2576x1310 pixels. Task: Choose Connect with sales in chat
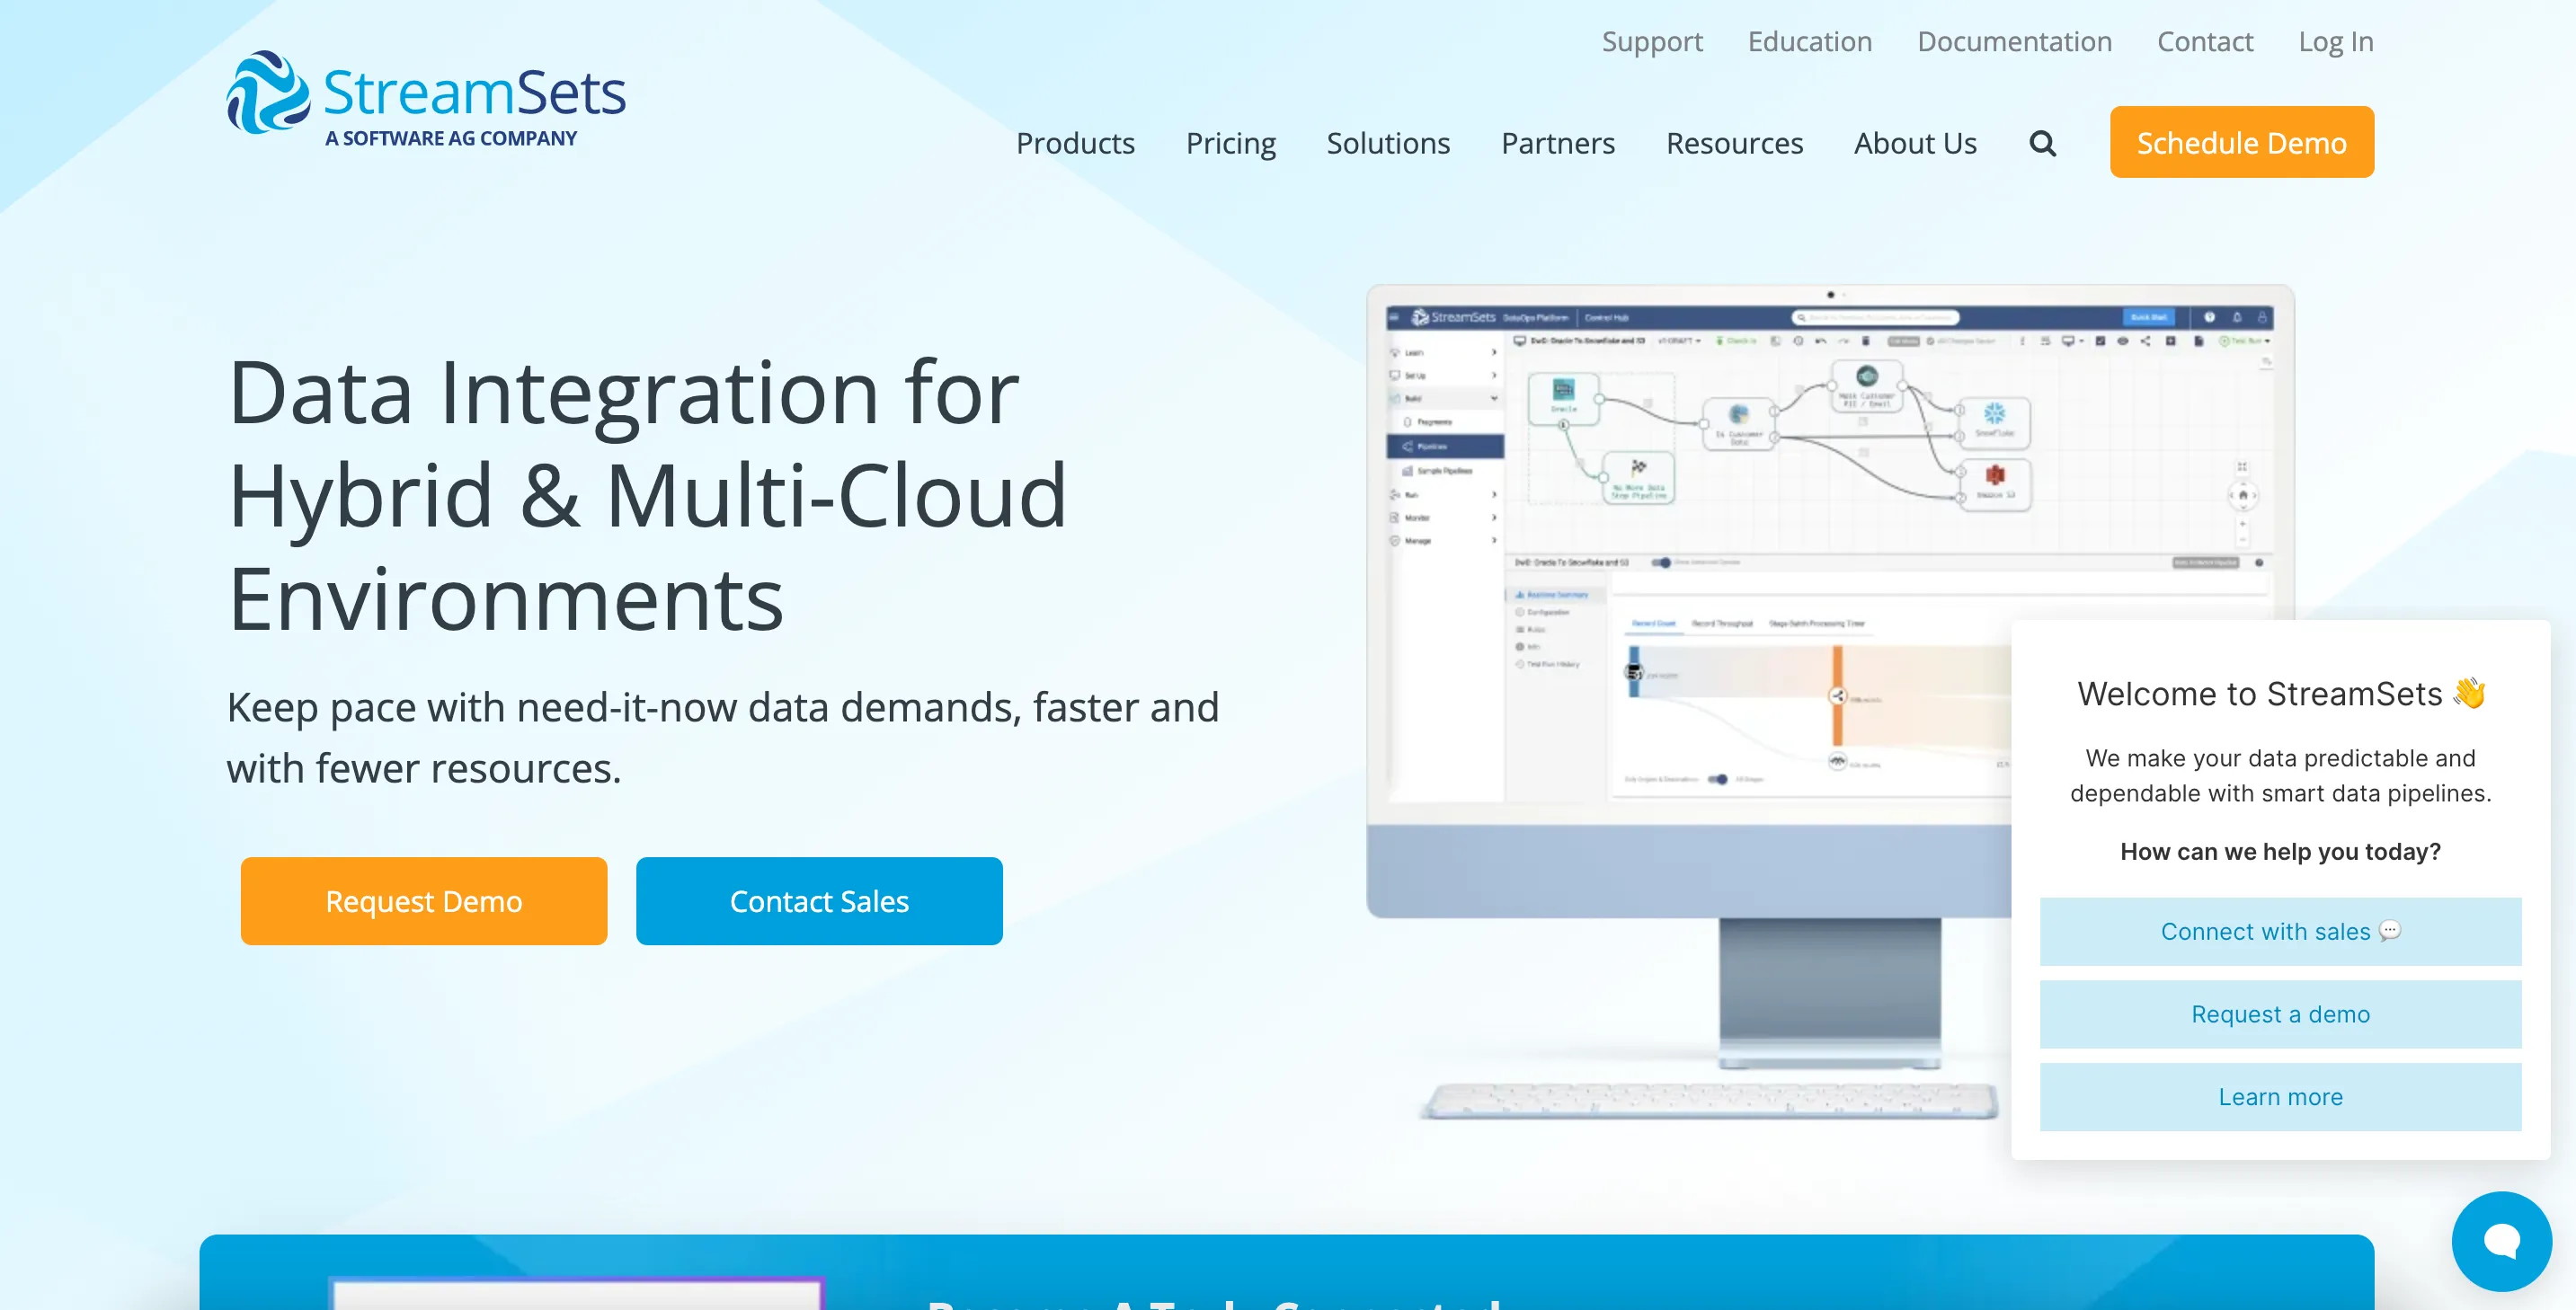[2280, 931]
